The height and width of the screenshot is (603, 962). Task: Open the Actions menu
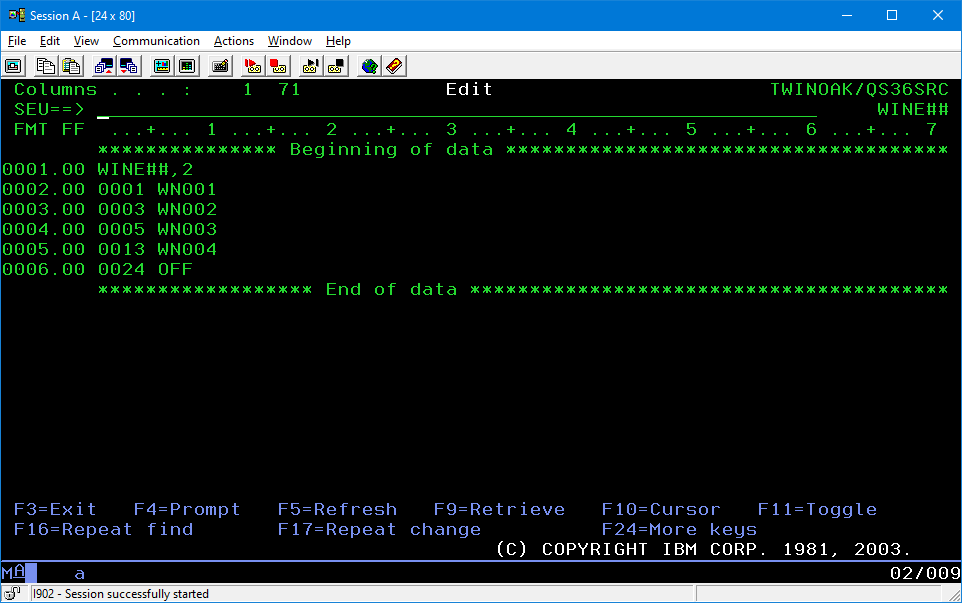pos(233,41)
